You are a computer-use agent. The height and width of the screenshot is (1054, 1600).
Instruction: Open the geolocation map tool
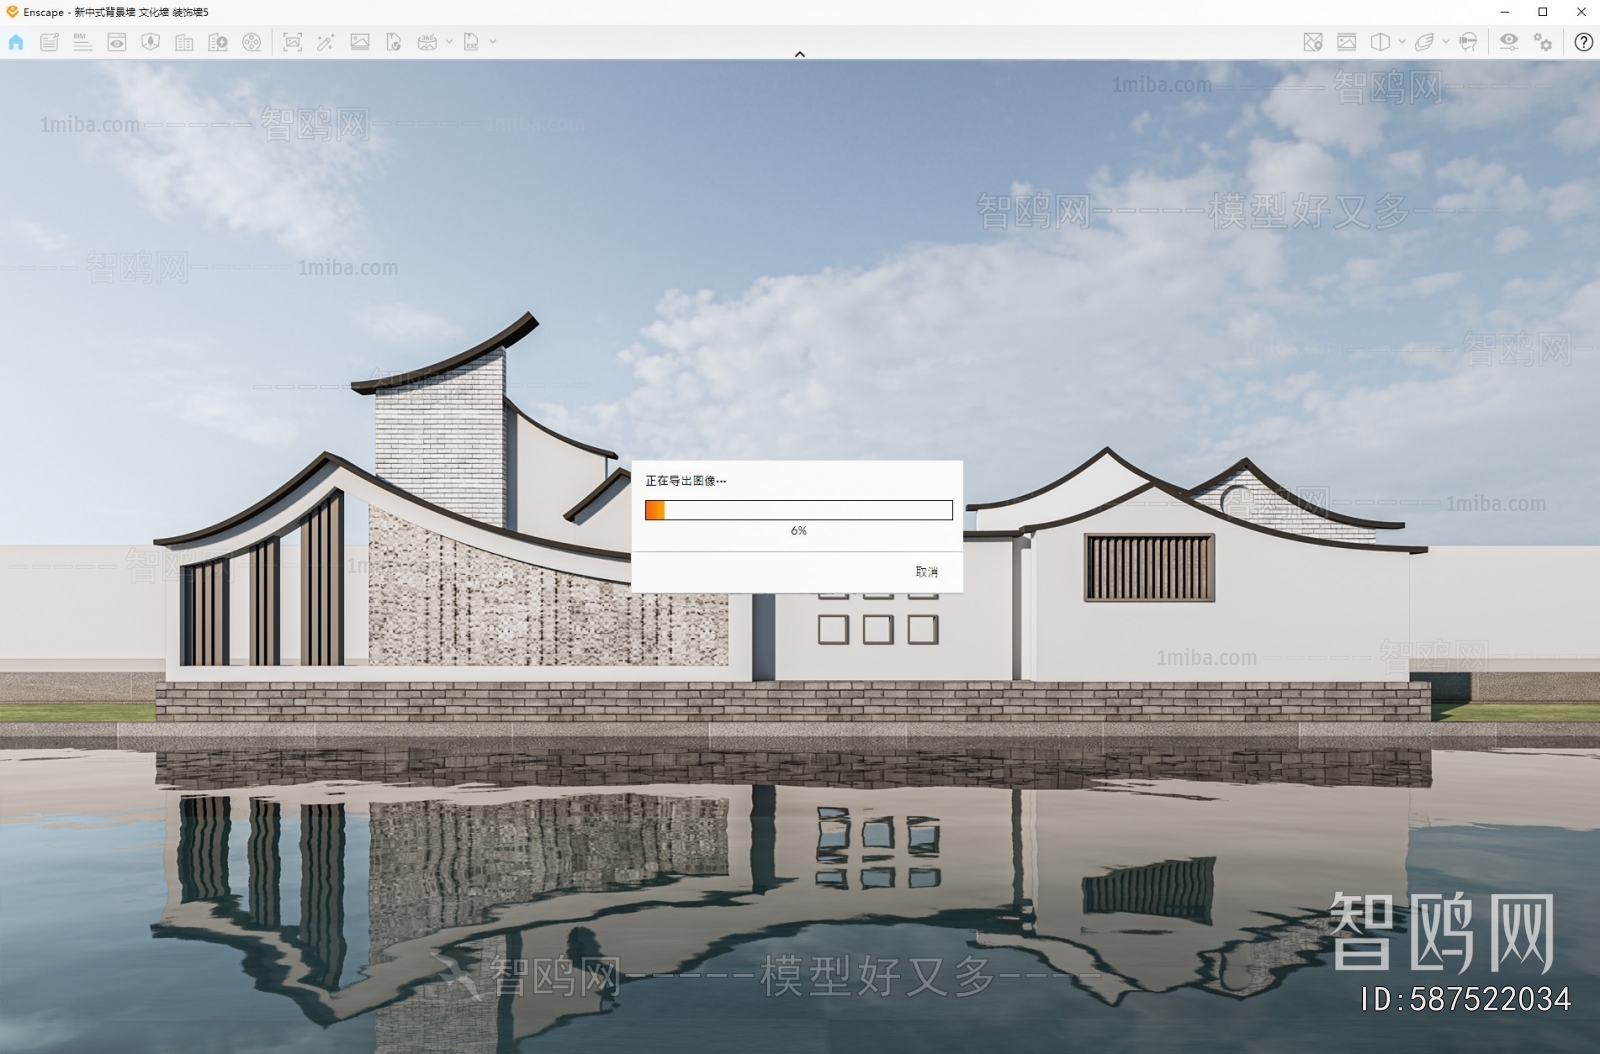[x=1313, y=42]
